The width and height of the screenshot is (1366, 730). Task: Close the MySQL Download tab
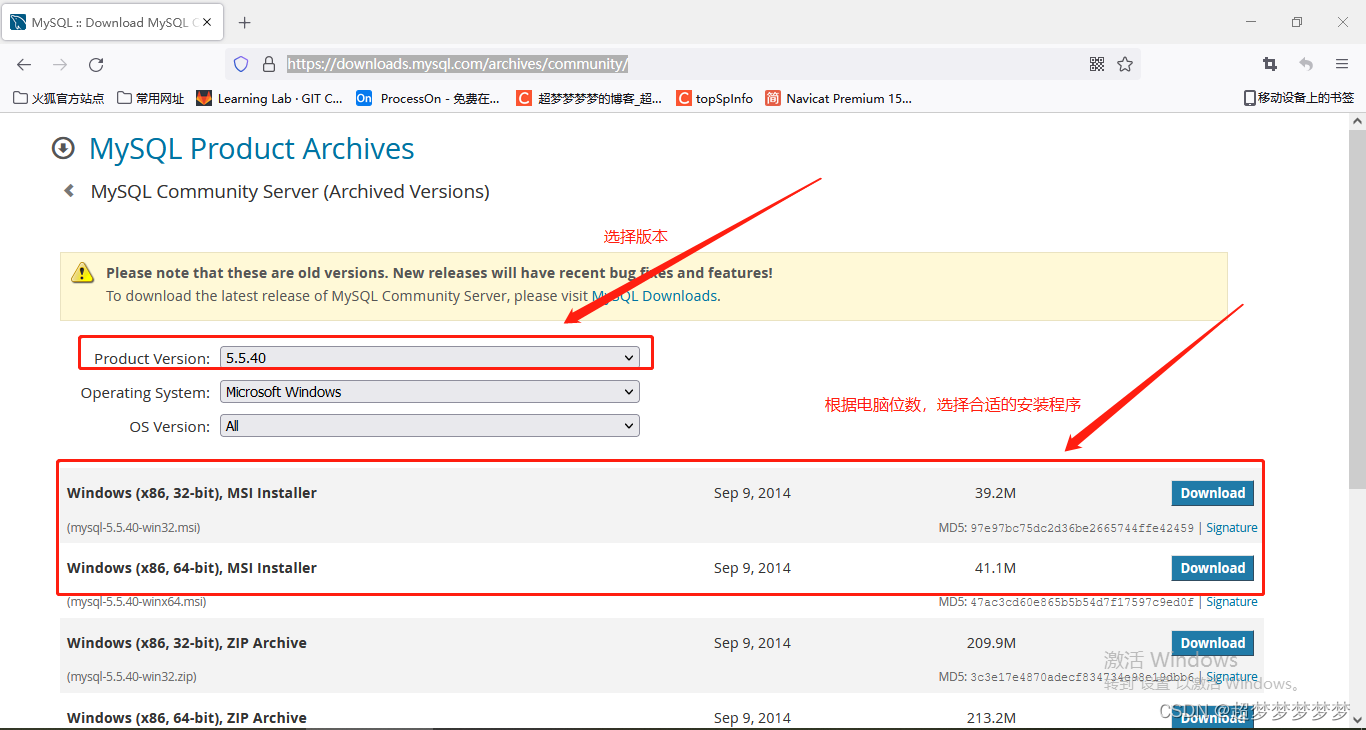coord(208,22)
